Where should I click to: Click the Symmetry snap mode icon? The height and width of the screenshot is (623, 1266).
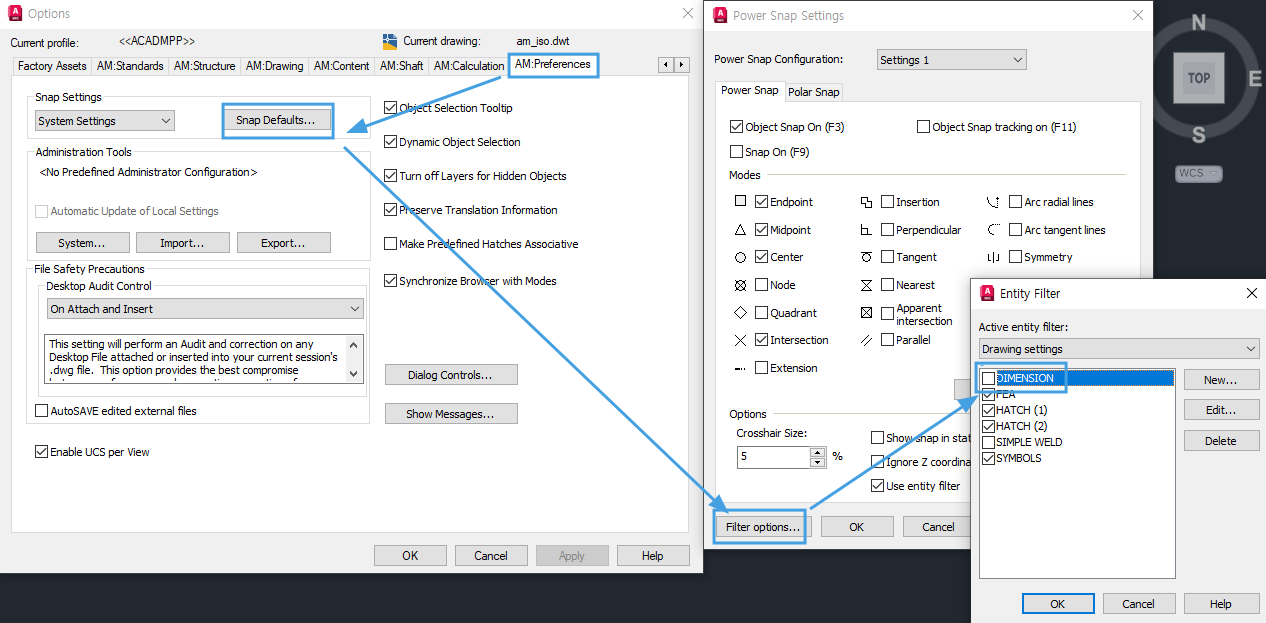pyautogui.click(x=993, y=257)
